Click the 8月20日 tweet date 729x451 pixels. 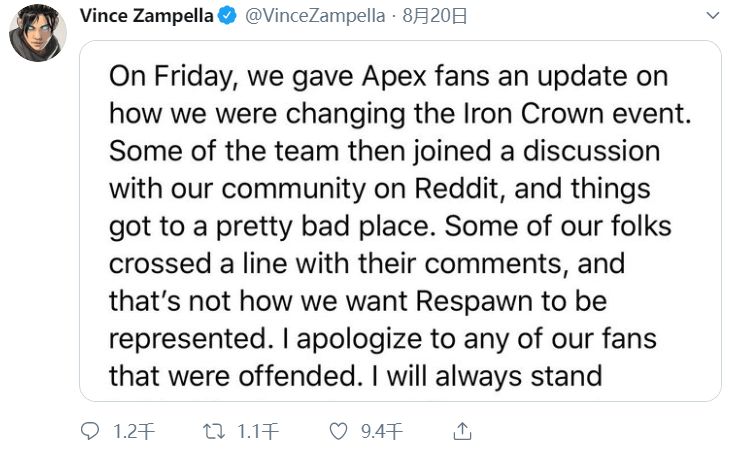pyautogui.click(x=421, y=18)
